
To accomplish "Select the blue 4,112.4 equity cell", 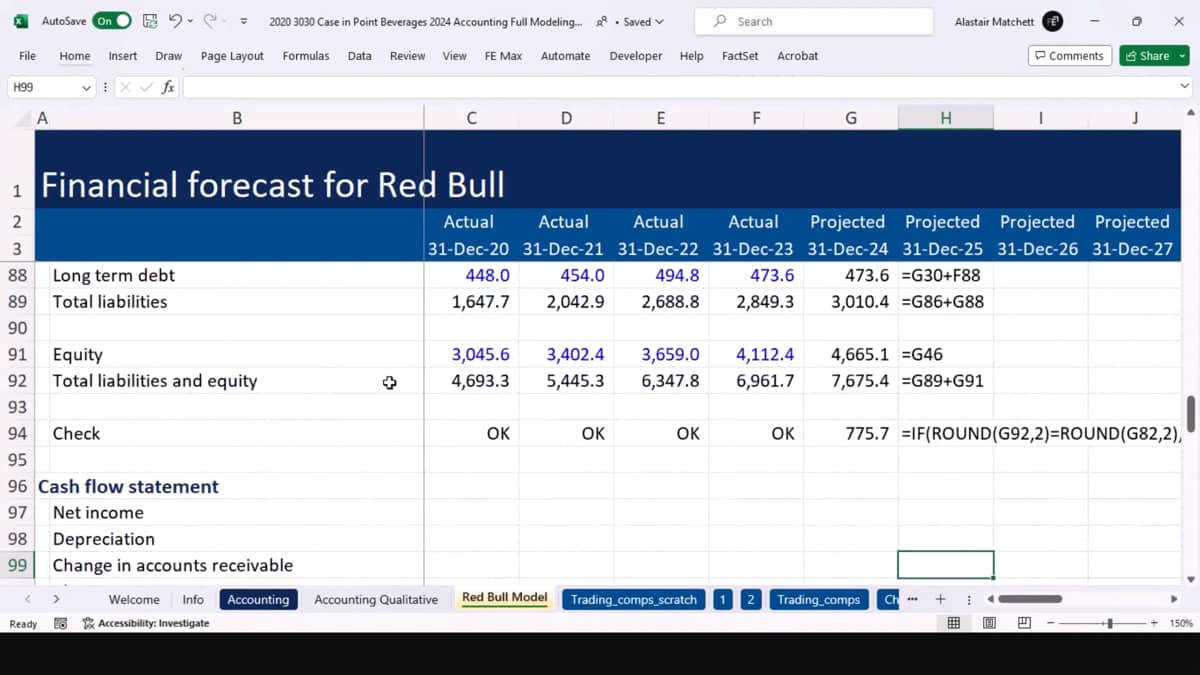I will pos(756,354).
